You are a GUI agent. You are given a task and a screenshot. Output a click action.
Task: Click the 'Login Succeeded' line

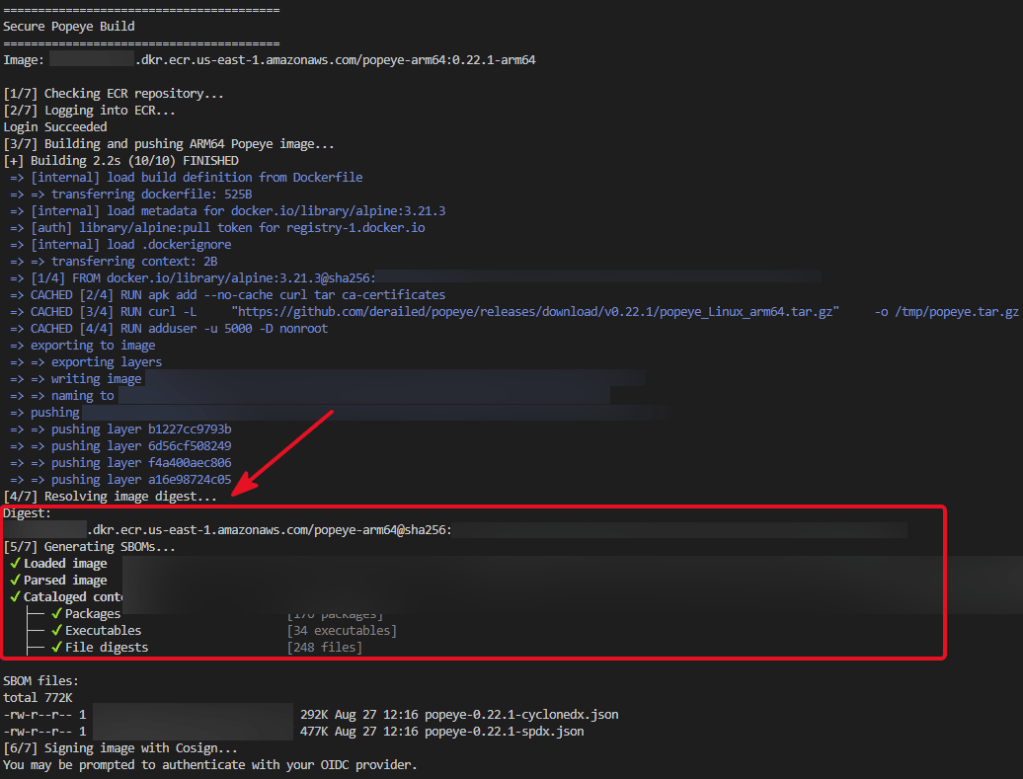point(55,127)
